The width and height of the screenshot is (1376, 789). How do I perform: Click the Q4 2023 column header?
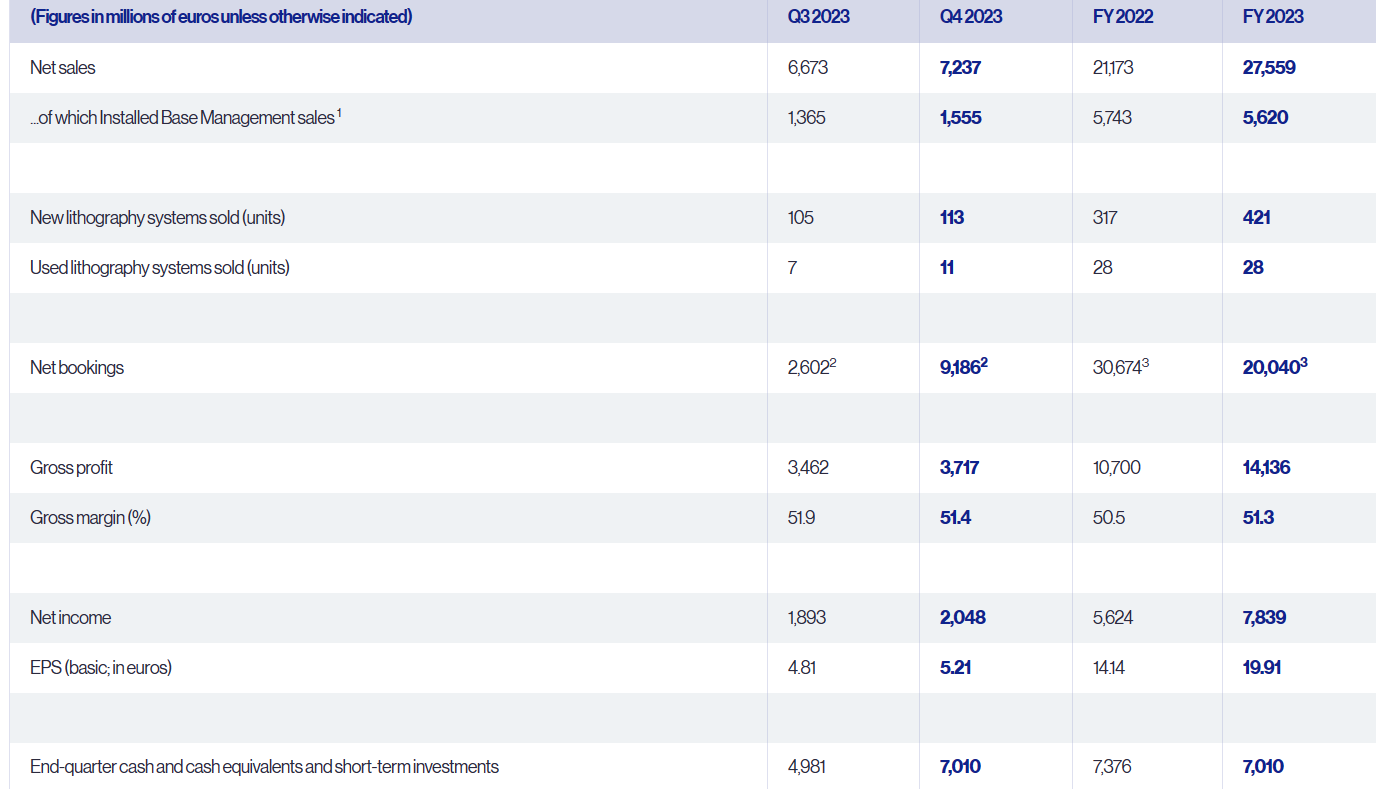tap(971, 17)
